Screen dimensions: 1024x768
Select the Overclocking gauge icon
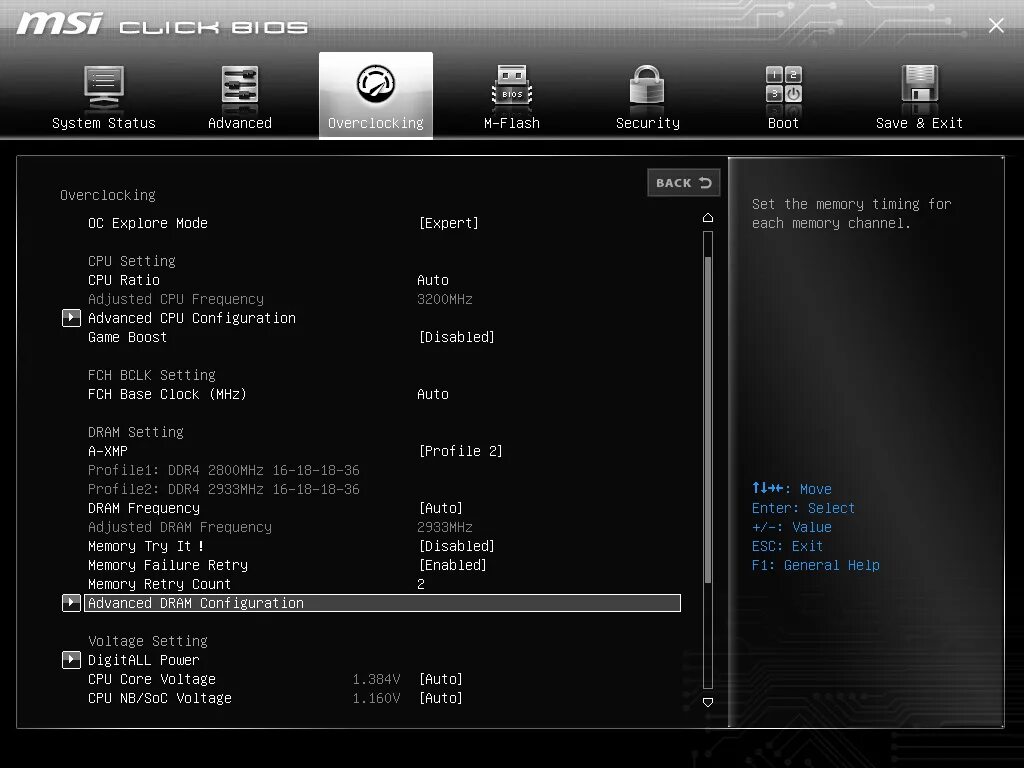(x=376, y=84)
